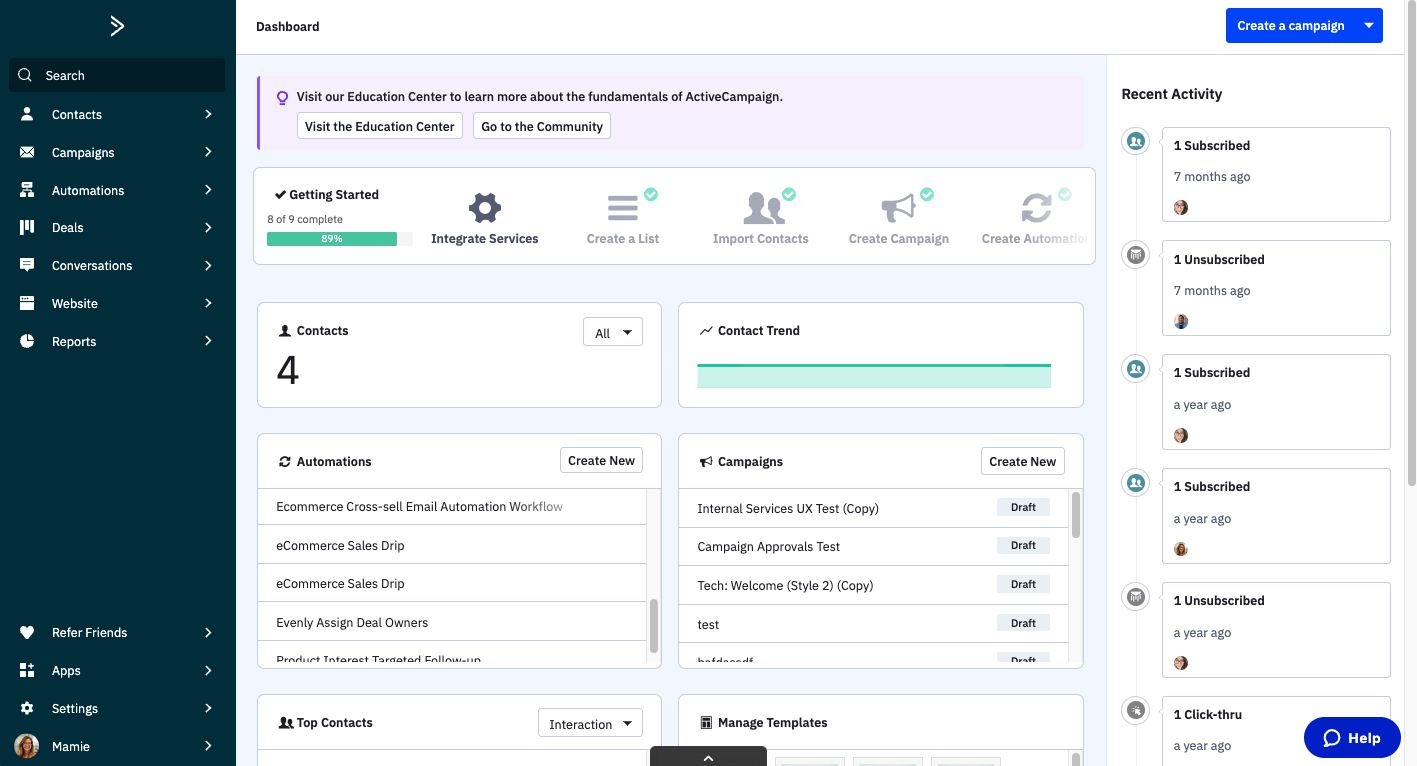Open Settings in the sidebar
Image resolution: width=1417 pixels, height=766 pixels.
[x=117, y=708]
